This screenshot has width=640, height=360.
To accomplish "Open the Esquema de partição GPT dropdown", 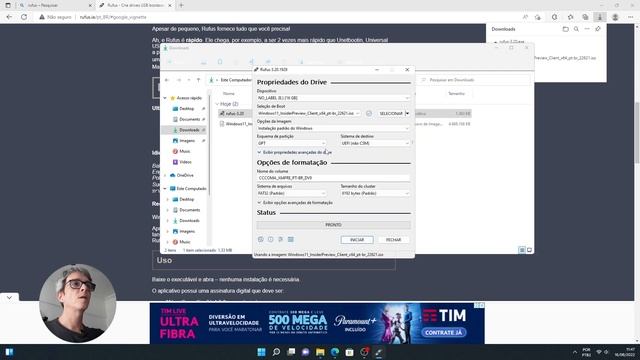I will point(291,143).
